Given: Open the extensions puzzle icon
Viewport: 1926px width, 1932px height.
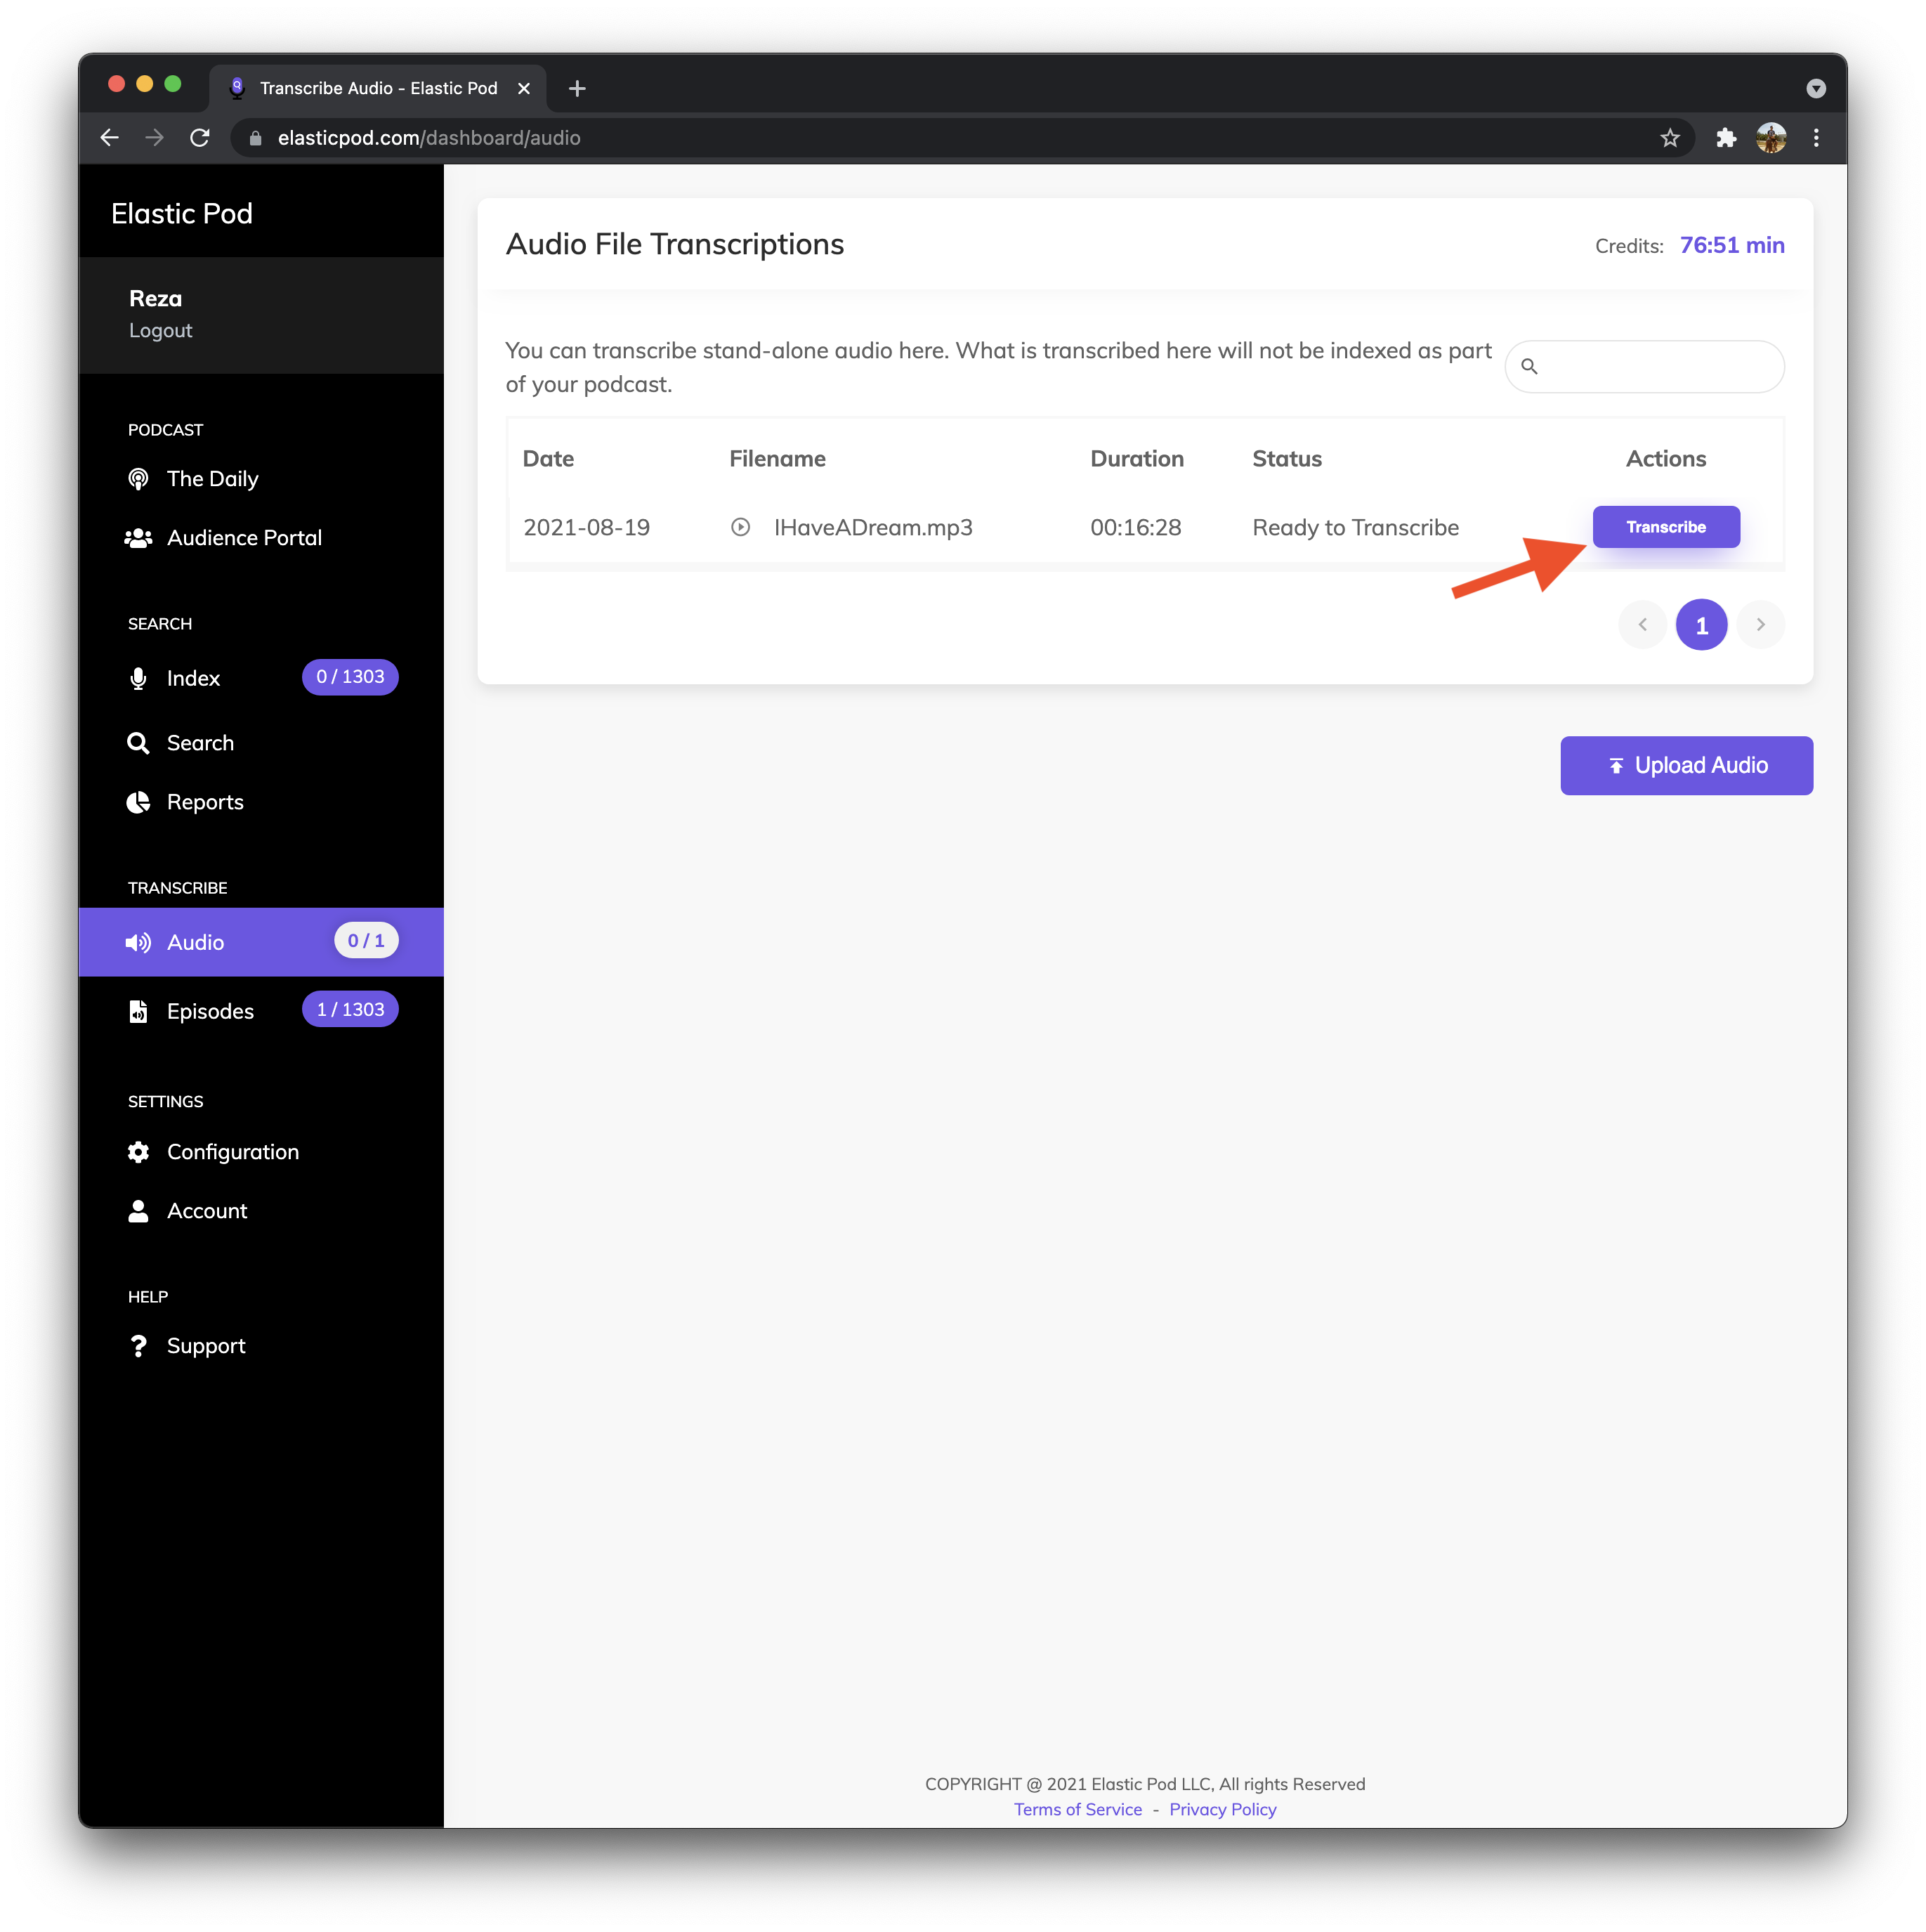Looking at the screenshot, I should [1726, 138].
